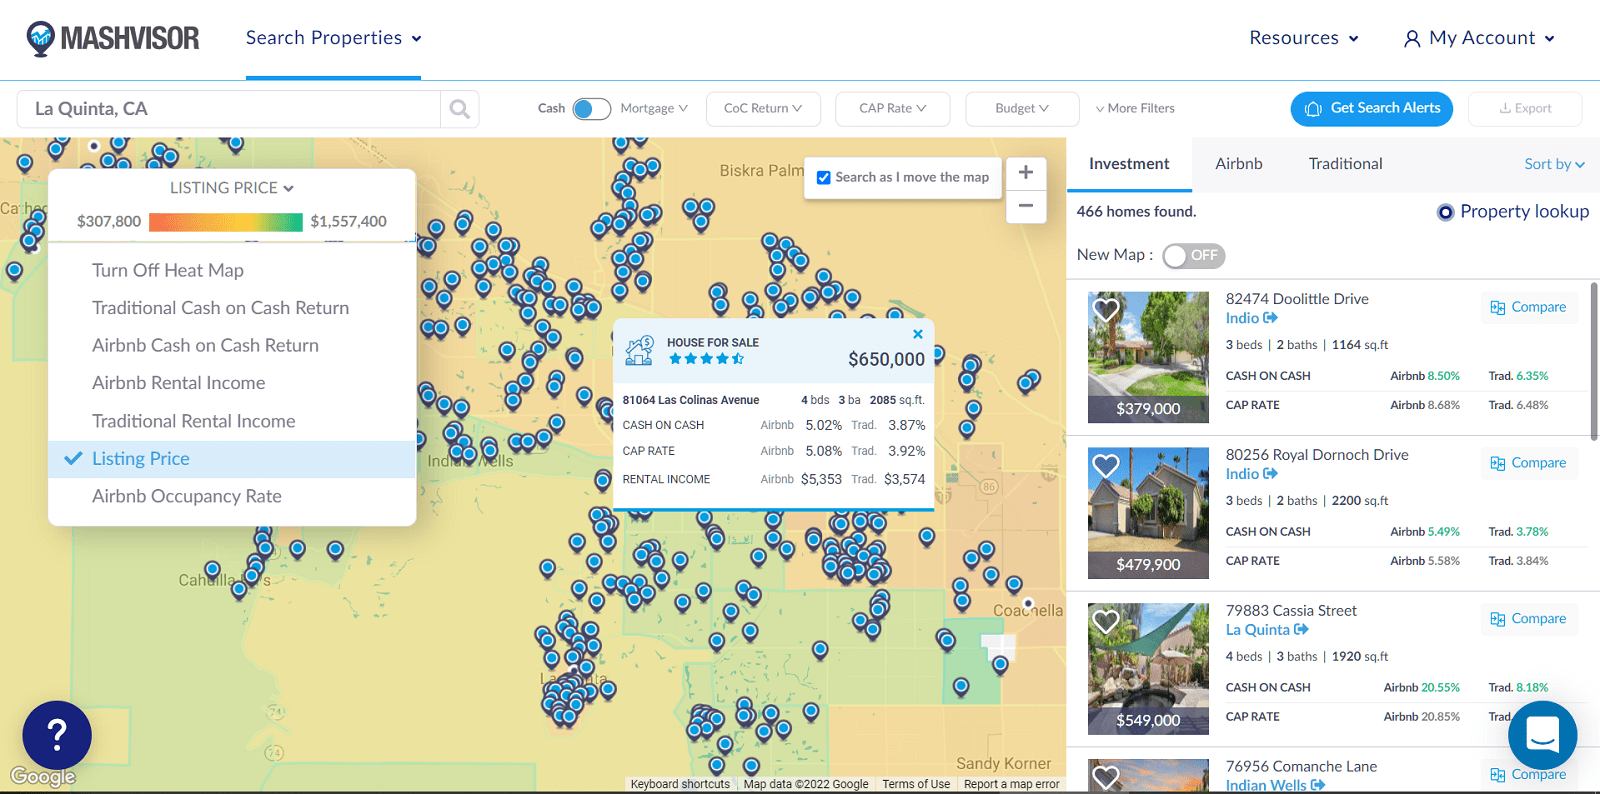The image size is (1600, 794).
Task: Open the My Account menu
Action: [1480, 38]
